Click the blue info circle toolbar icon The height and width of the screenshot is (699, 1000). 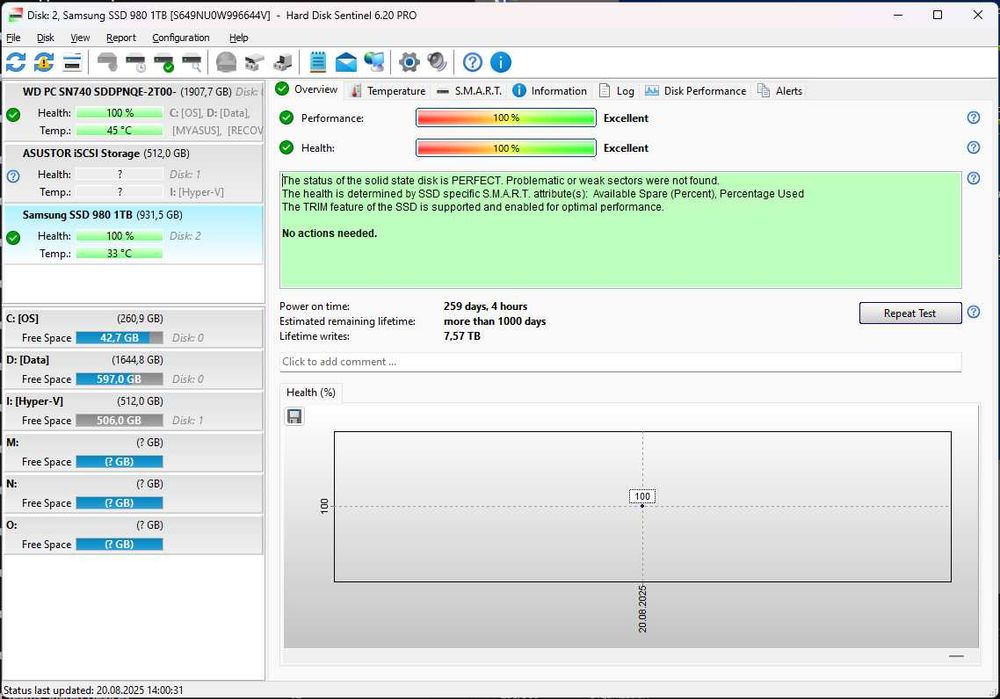[x=501, y=62]
